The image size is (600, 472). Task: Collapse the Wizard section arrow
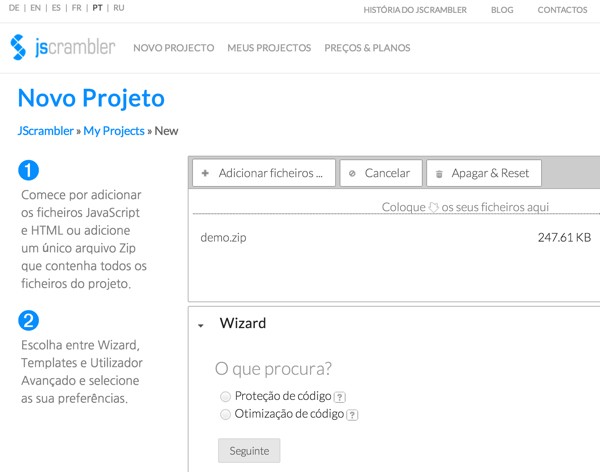click(x=201, y=325)
